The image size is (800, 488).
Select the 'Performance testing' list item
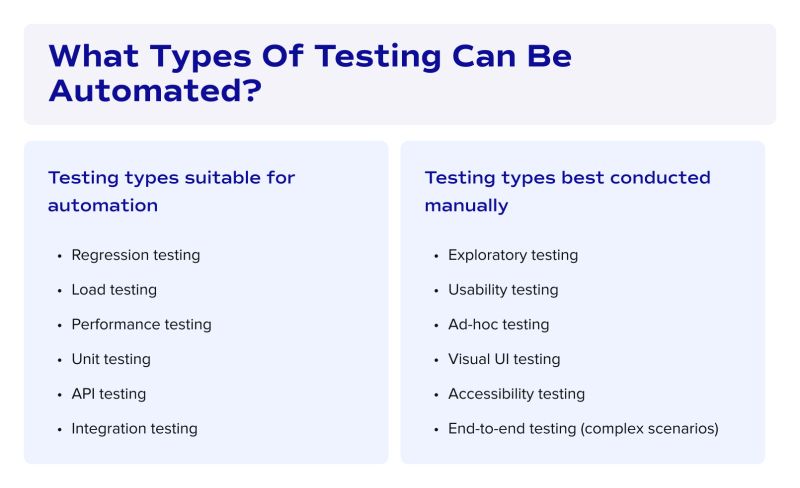coord(141,324)
